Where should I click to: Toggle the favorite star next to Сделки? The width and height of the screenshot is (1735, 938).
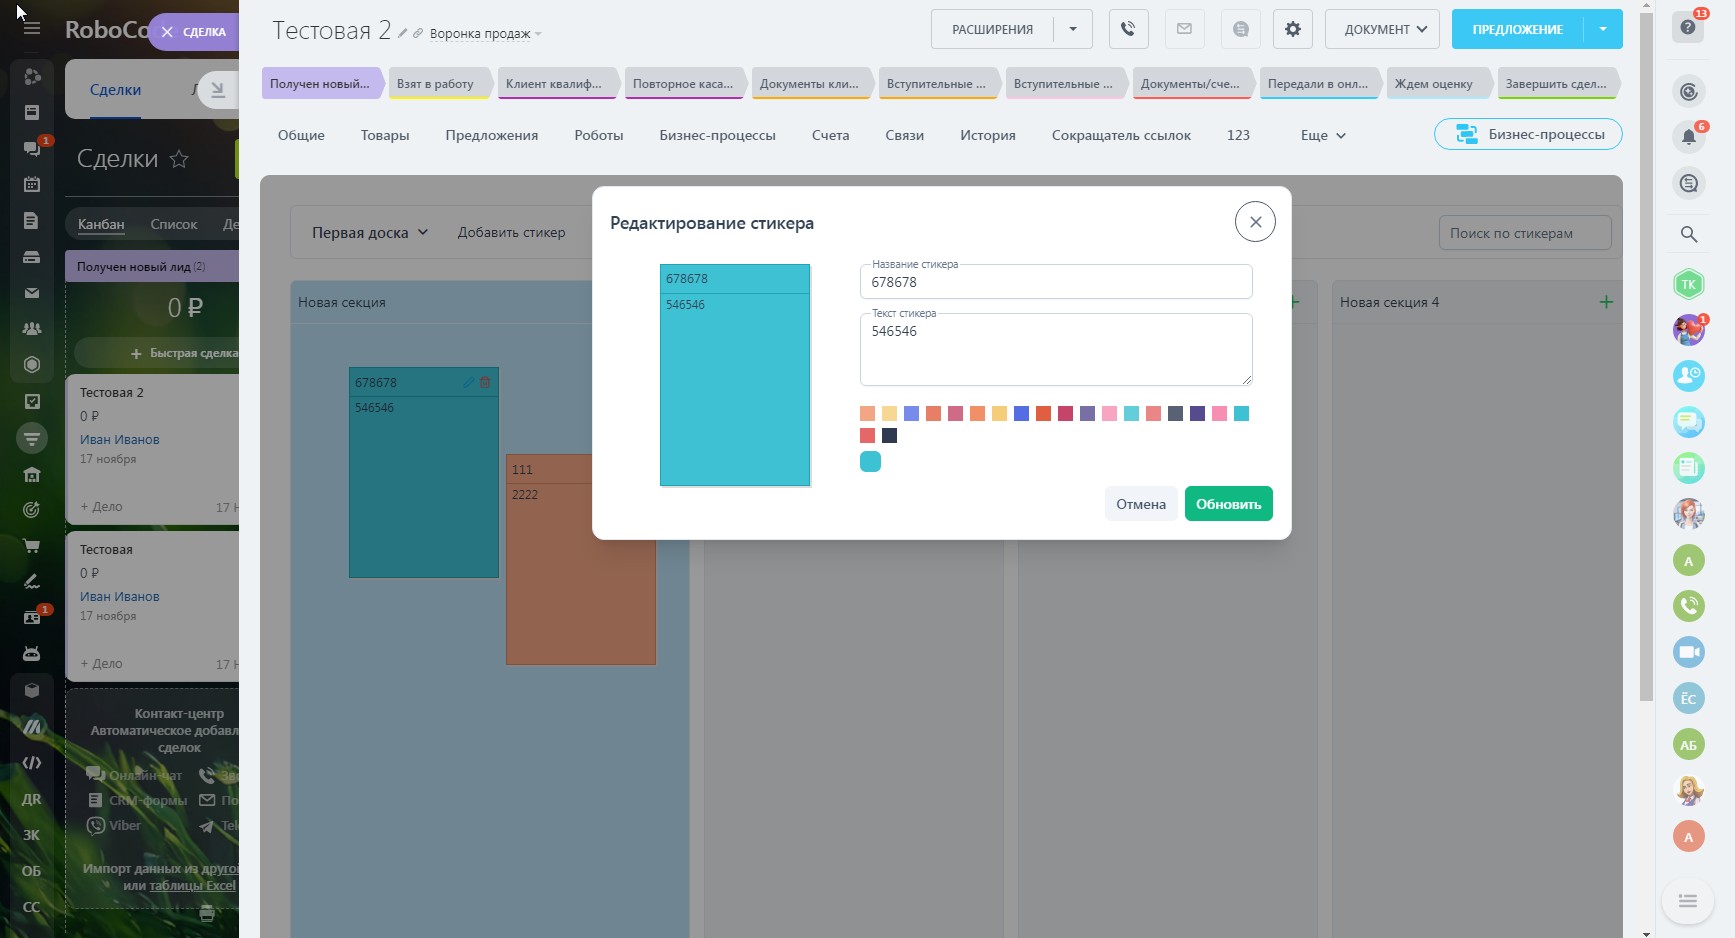click(x=179, y=159)
